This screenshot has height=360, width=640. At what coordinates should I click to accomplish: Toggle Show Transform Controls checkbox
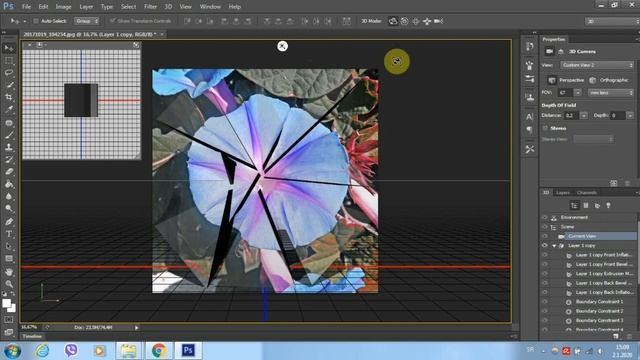(113, 21)
